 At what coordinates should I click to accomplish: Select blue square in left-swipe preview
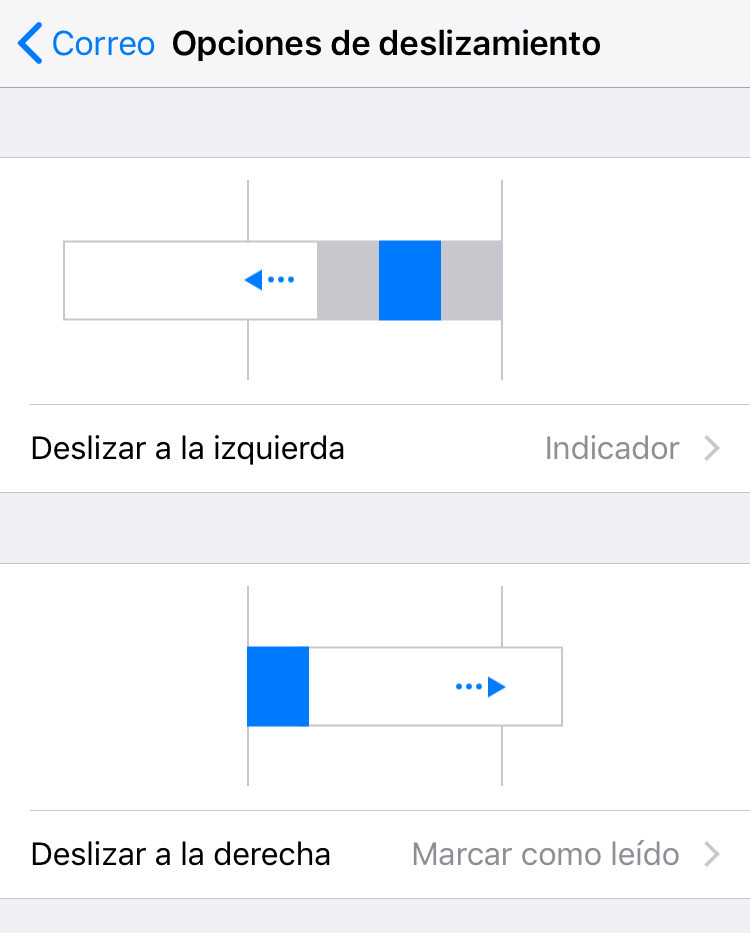click(410, 280)
